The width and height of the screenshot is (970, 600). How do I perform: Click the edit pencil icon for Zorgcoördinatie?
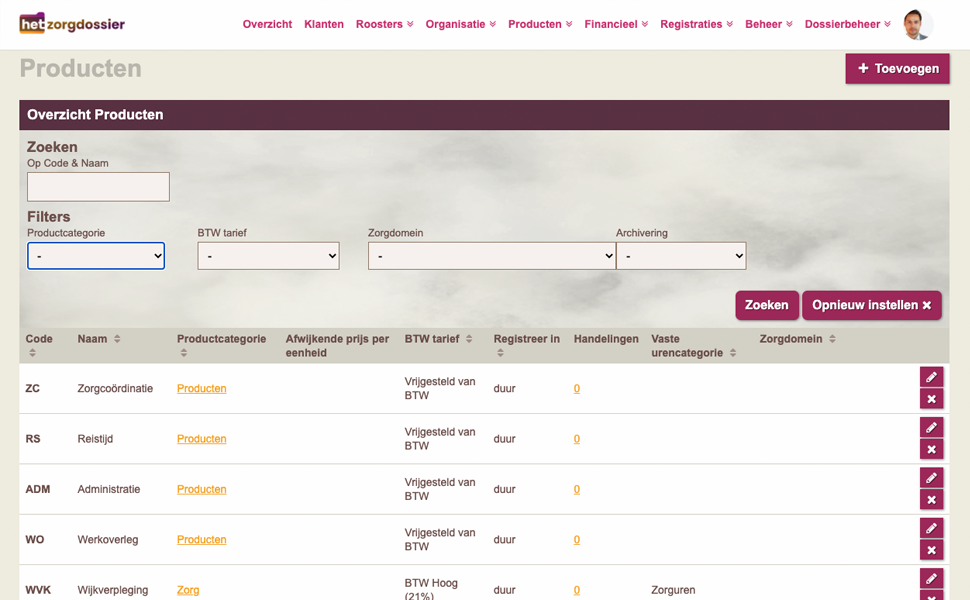pyautogui.click(x=931, y=377)
